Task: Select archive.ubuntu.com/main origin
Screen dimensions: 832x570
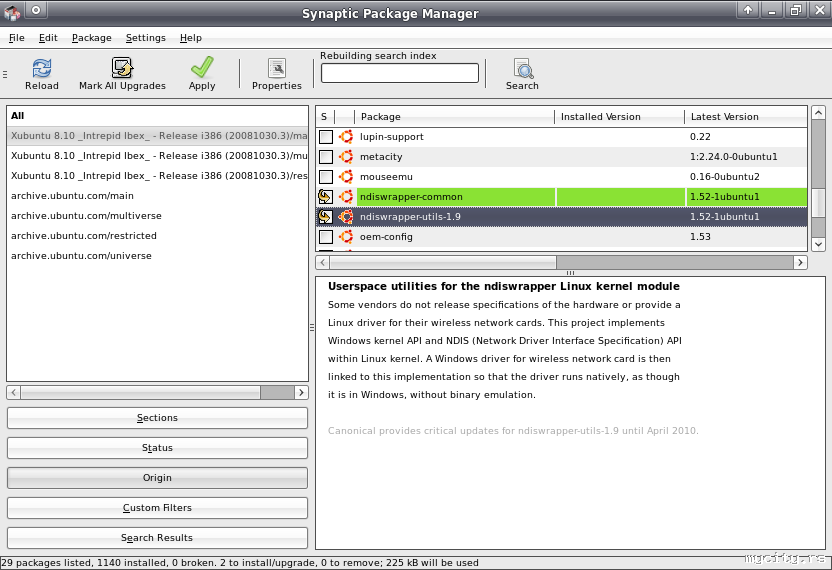Action: 157,196
